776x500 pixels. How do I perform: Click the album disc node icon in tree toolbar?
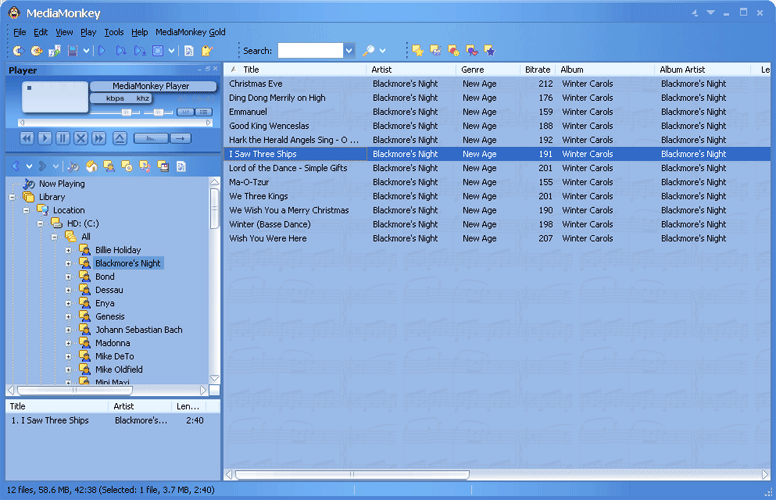coord(127,166)
